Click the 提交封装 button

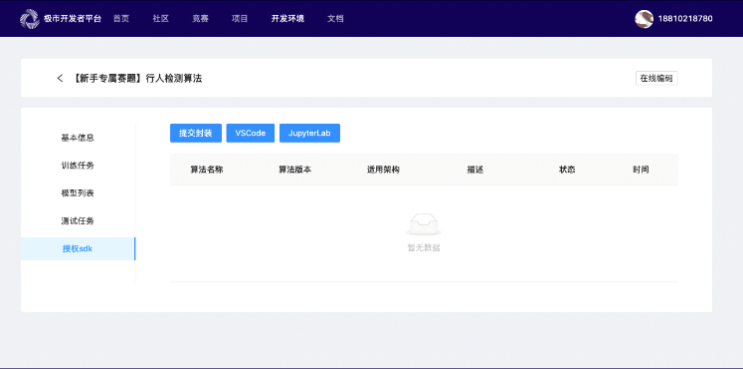pyautogui.click(x=196, y=133)
